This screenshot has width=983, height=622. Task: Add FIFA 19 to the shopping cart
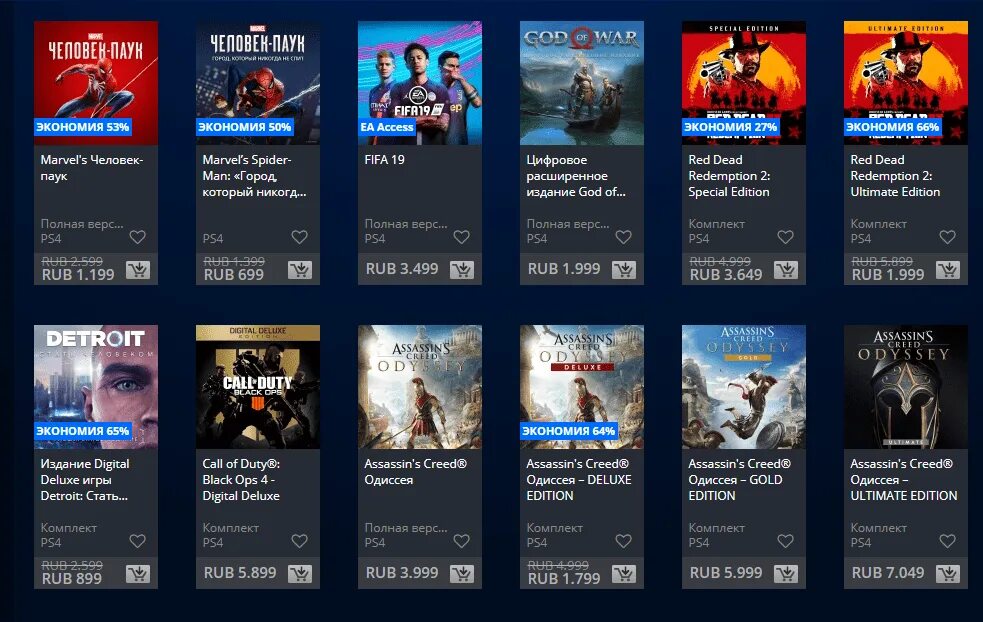click(462, 270)
